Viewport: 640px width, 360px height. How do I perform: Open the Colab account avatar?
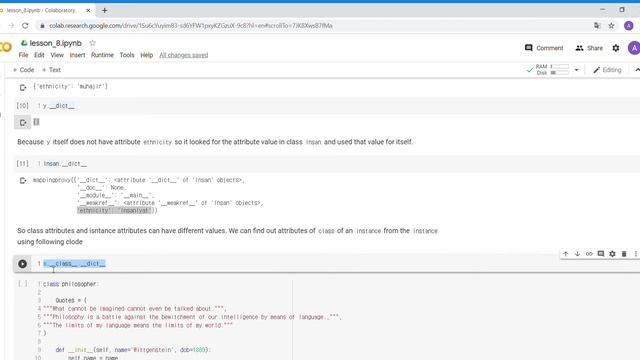[x=634, y=48]
